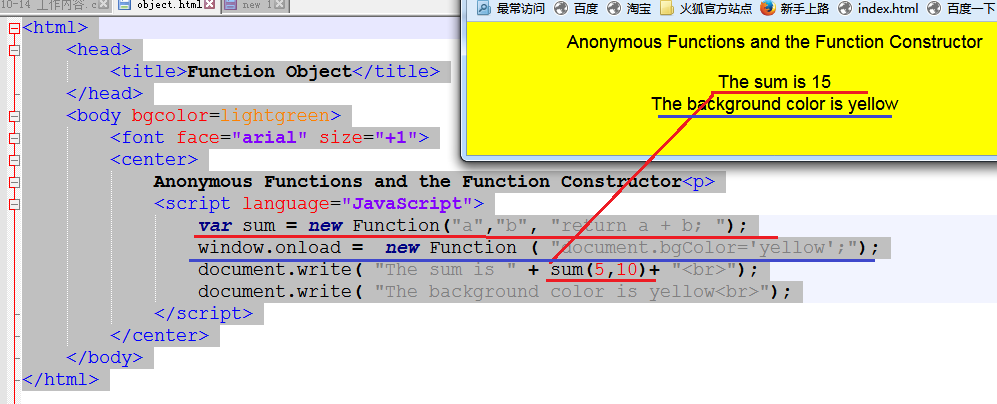Click the folder icon beside 火狐官方站点
Viewport: 997px width, 404px height.
click(x=667, y=8)
